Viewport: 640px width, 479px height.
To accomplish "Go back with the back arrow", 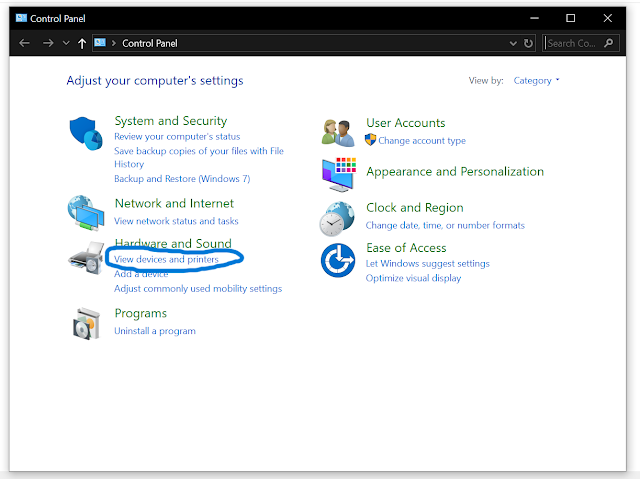I will (24, 43).
